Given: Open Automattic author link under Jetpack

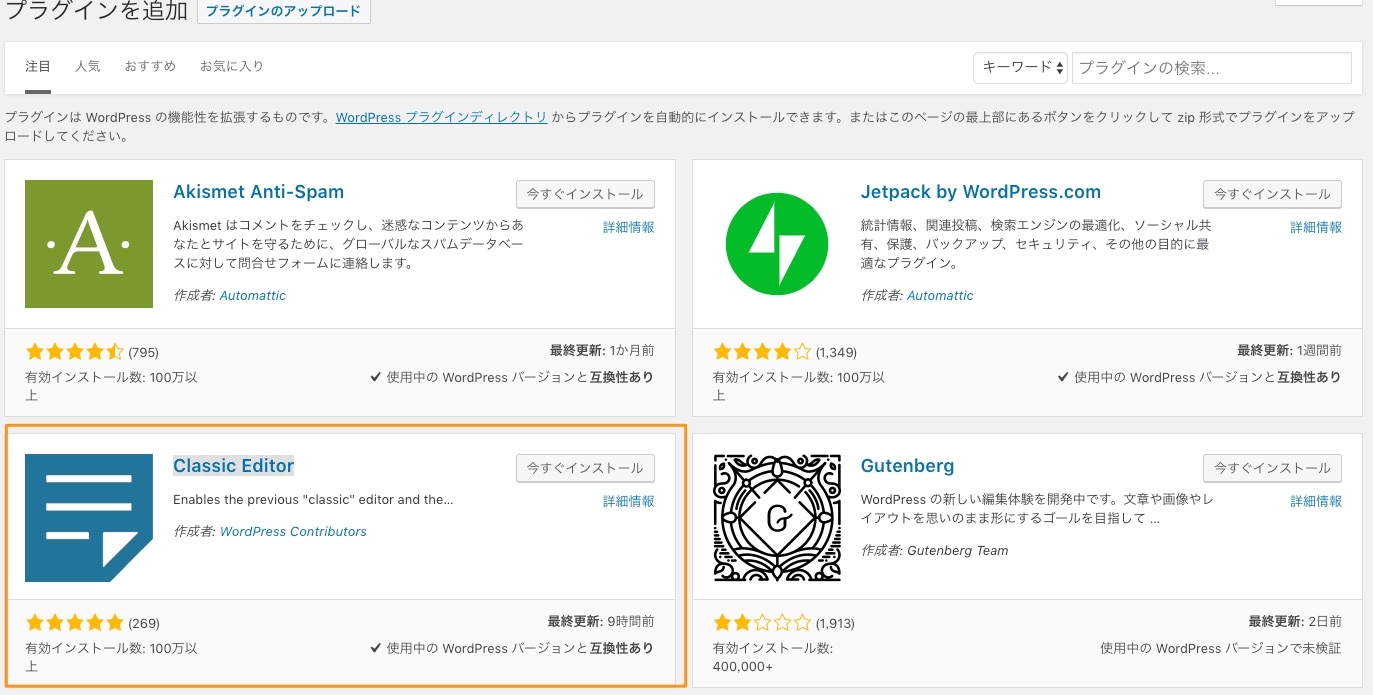Looking at the screenshot, I should pos(940,296).
